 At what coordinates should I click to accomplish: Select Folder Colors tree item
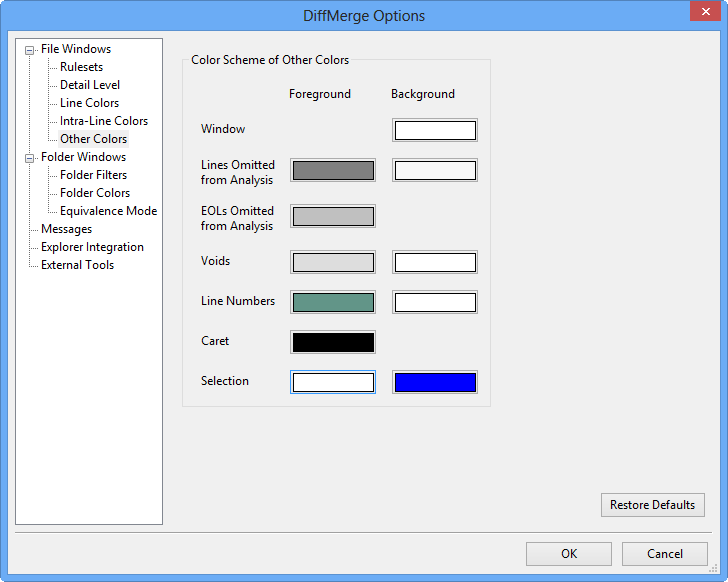pos(94,193)
